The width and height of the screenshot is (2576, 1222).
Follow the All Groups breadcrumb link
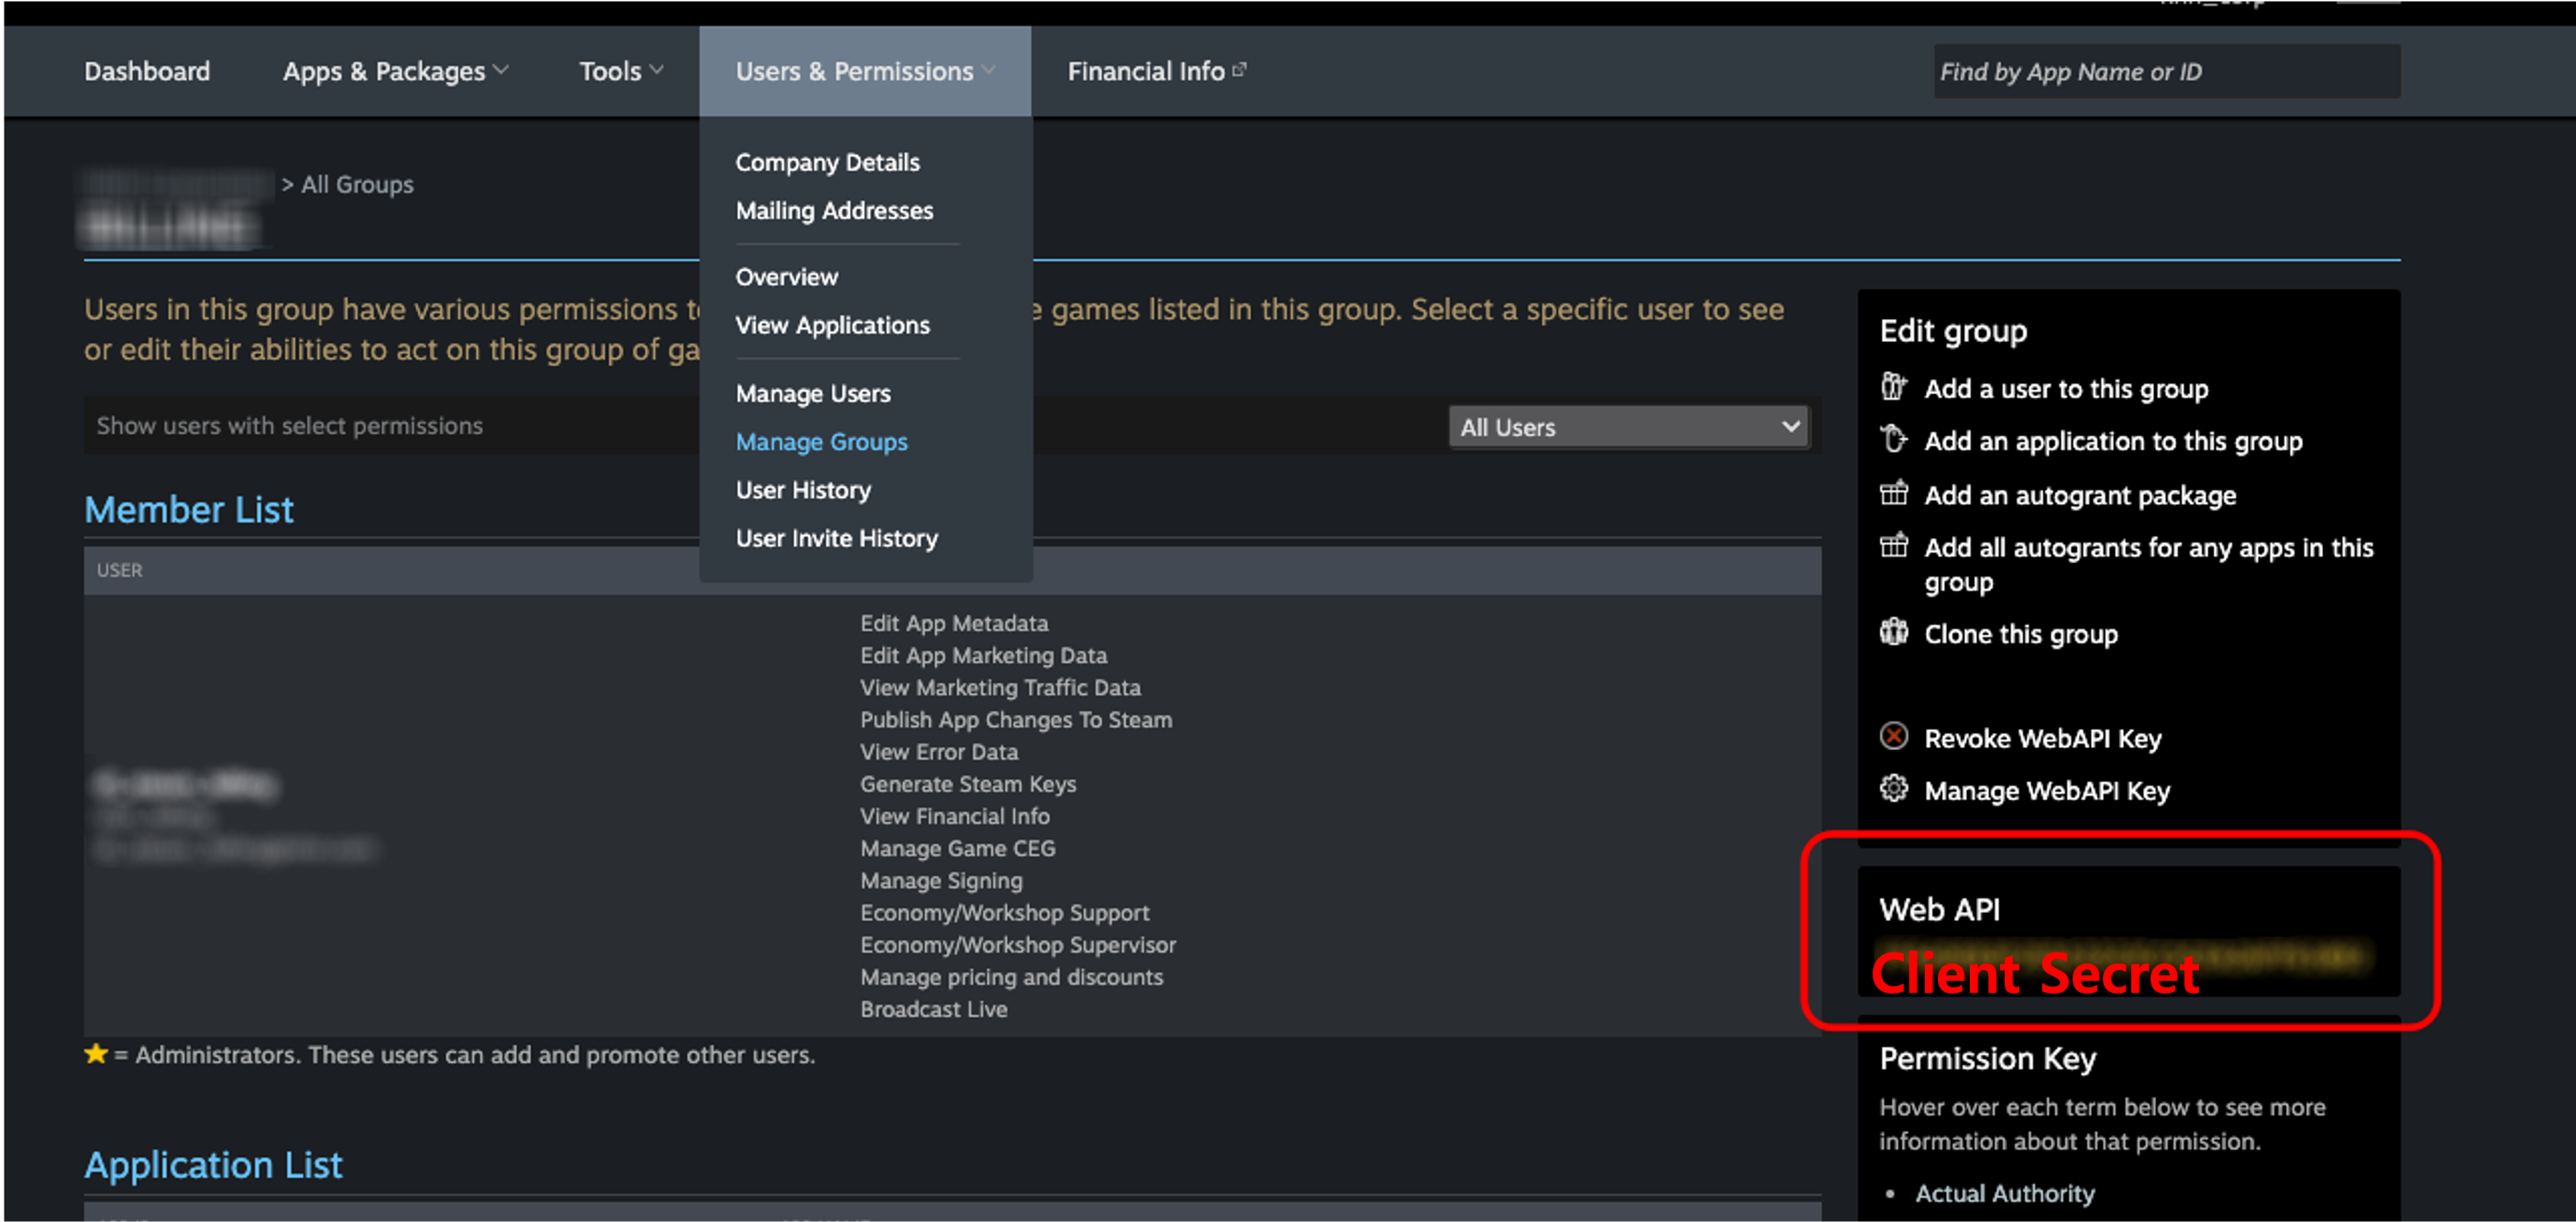coord(357,184)
